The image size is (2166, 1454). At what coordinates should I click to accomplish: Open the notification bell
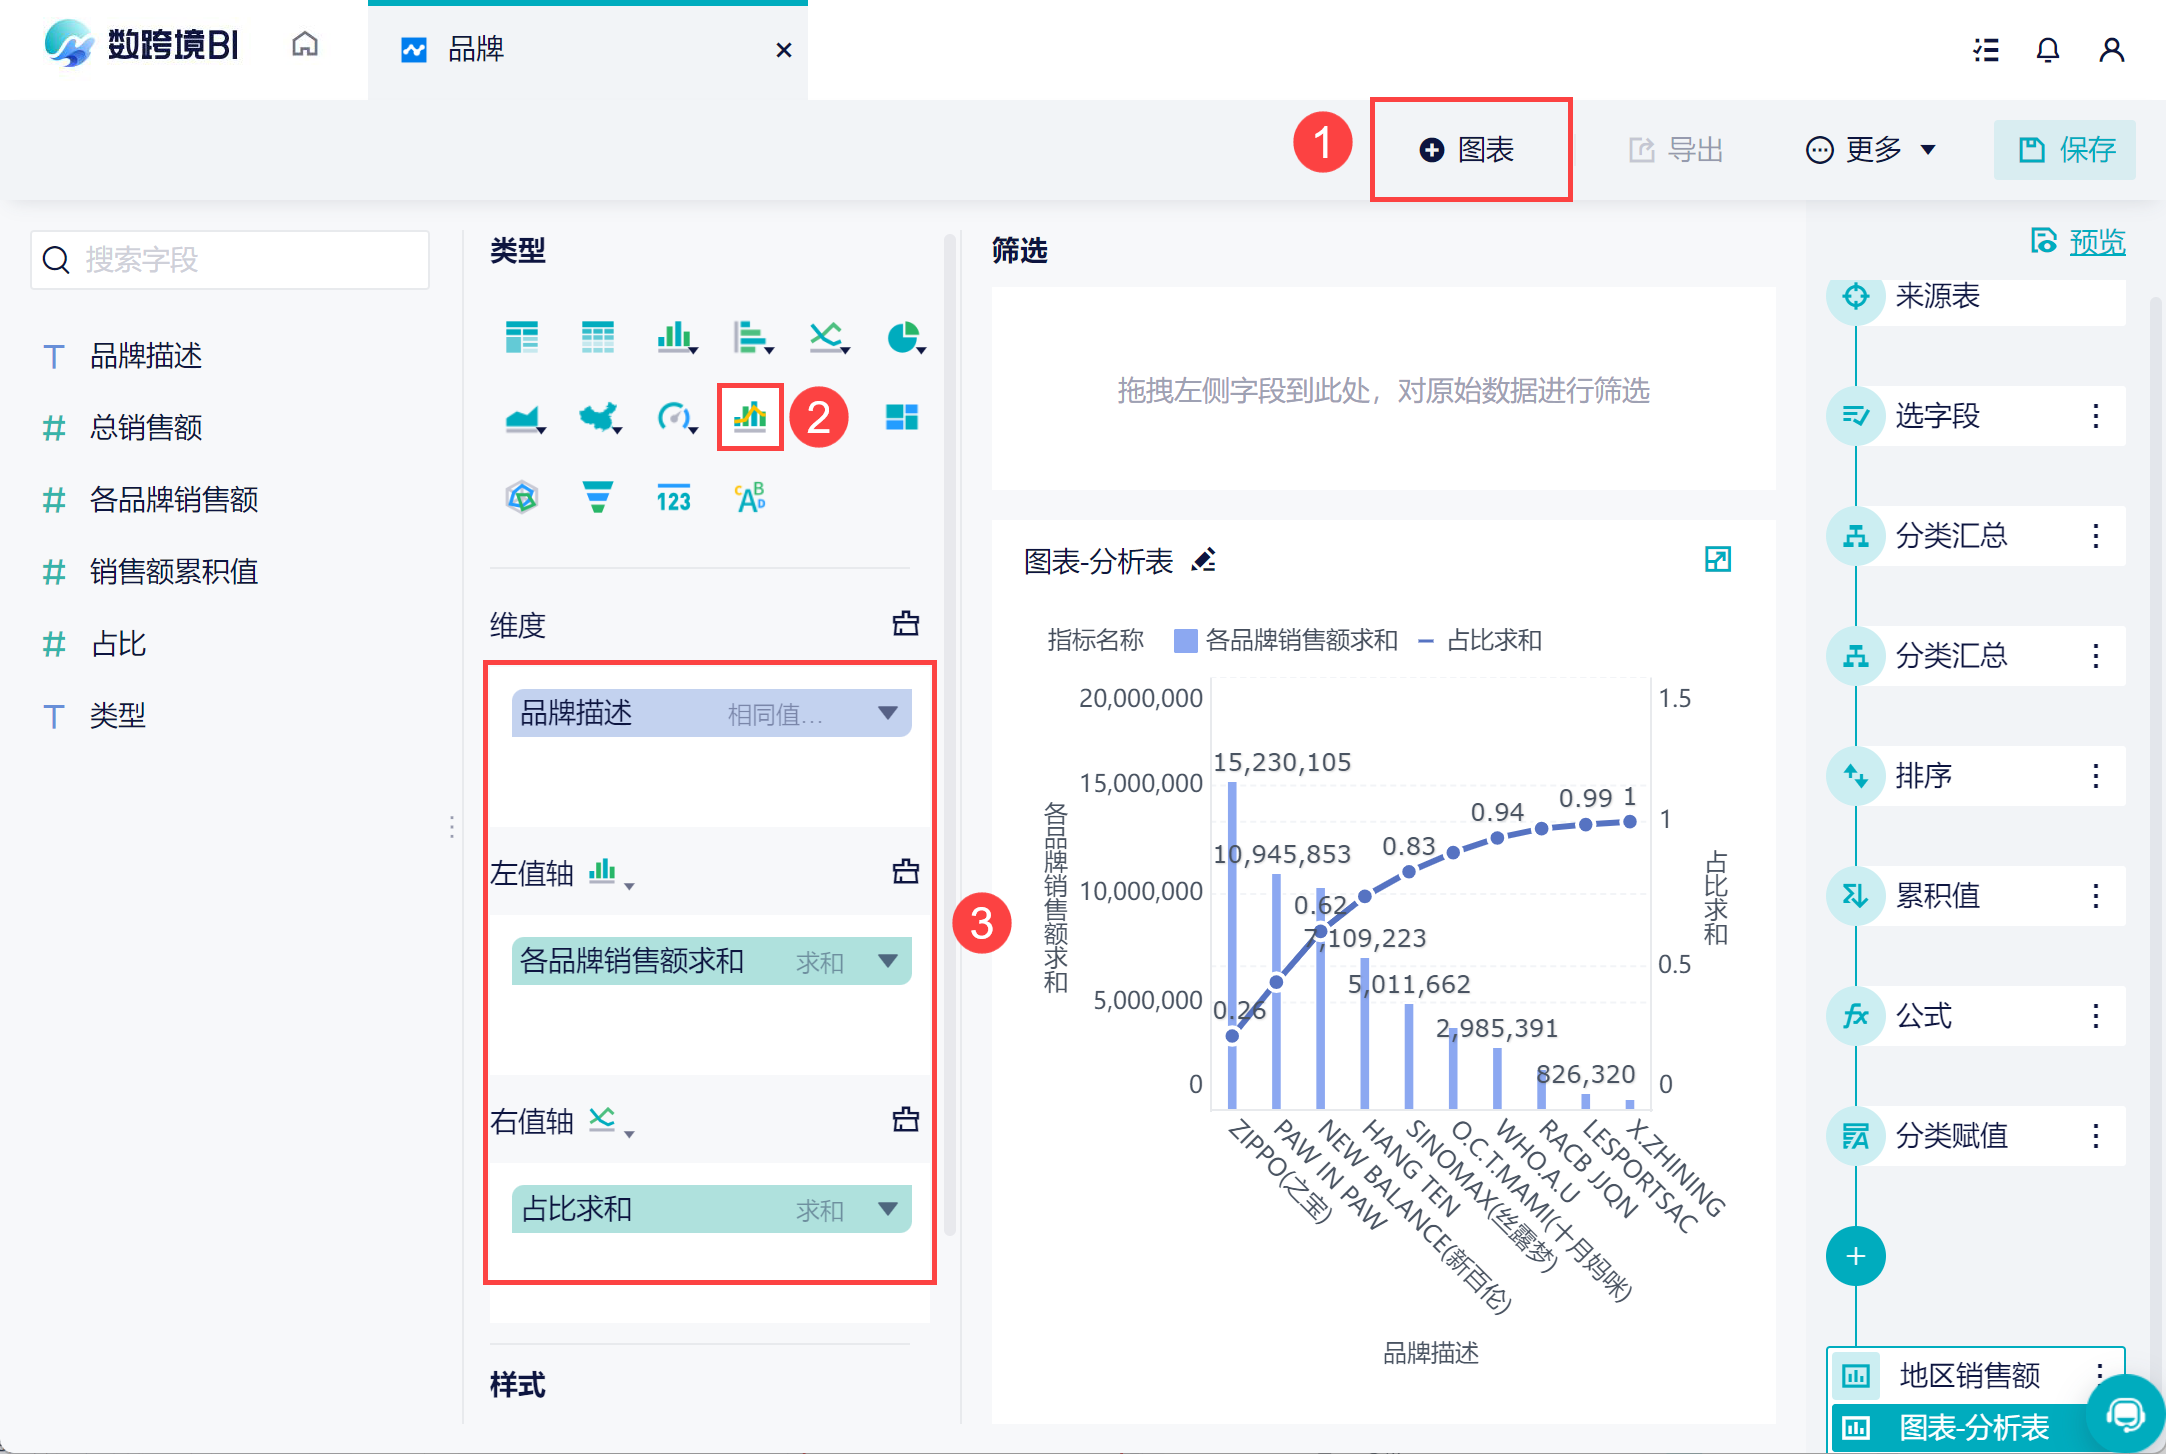2047,50
